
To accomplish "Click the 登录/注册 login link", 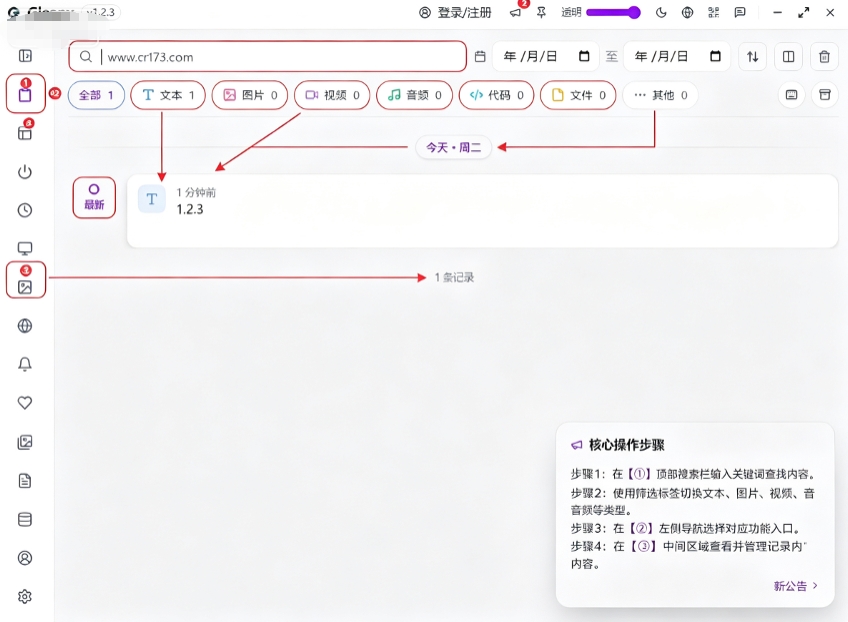I will [455, 12].
